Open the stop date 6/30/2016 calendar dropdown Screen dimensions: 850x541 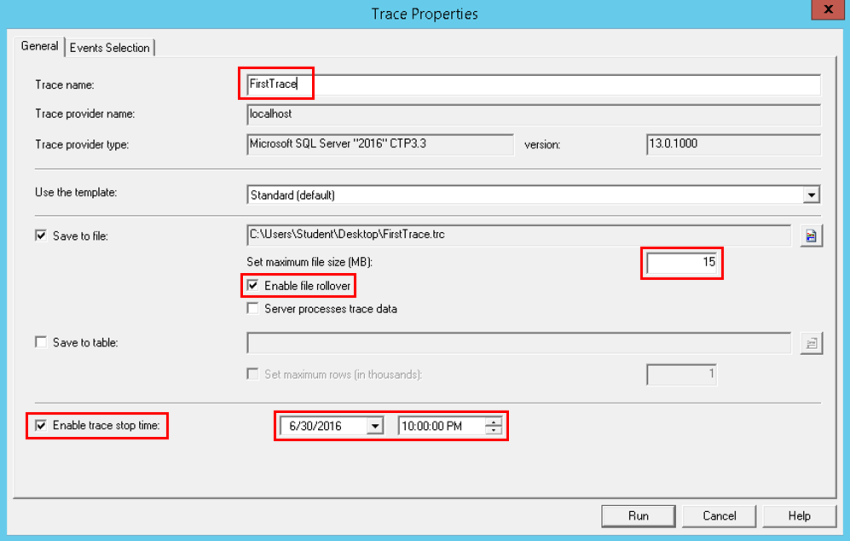pyautogui.click(x=375, y=426)
